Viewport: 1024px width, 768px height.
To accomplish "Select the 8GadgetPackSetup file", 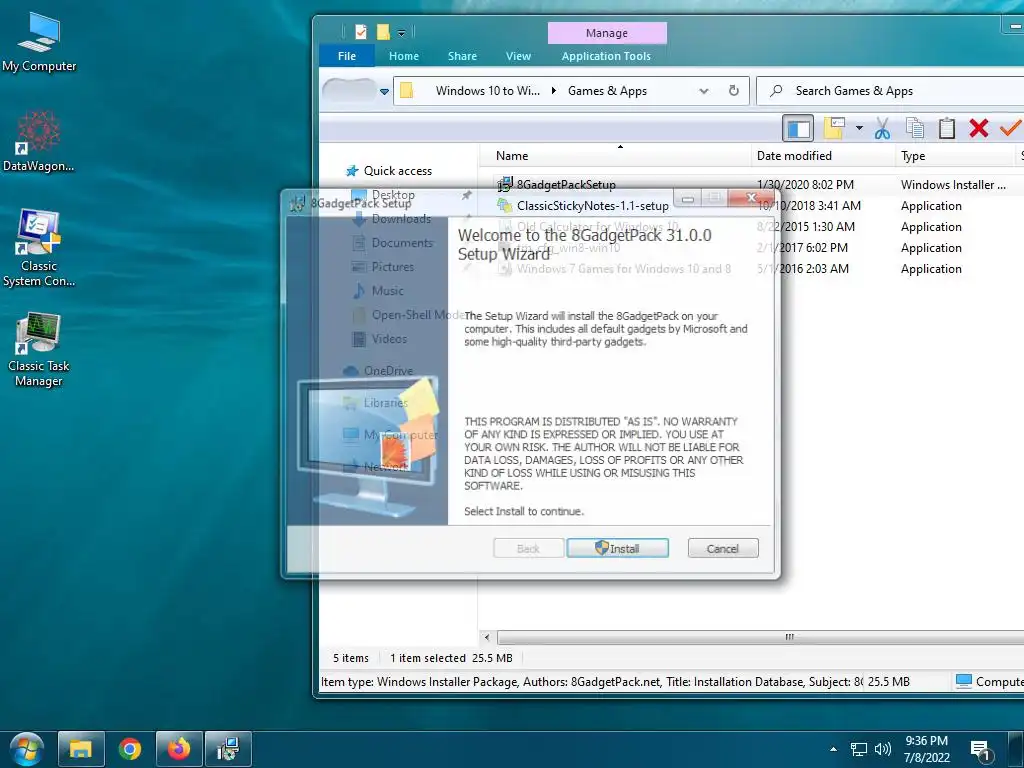I will click(x=566, y=185).
